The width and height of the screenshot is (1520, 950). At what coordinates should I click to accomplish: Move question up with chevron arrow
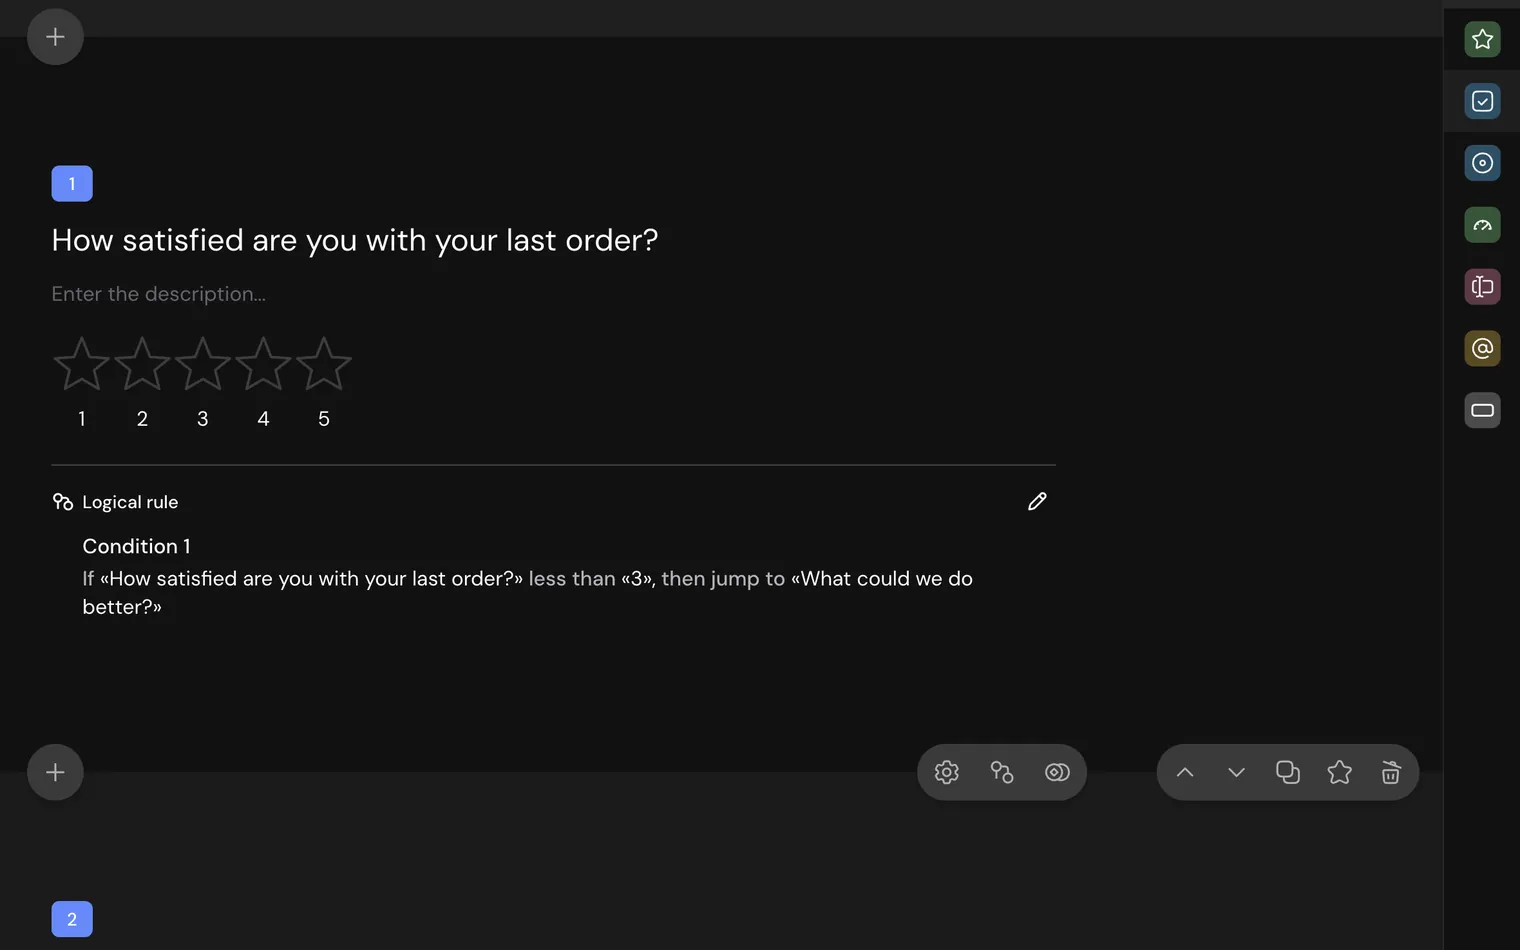click(x=1185, y=772)
